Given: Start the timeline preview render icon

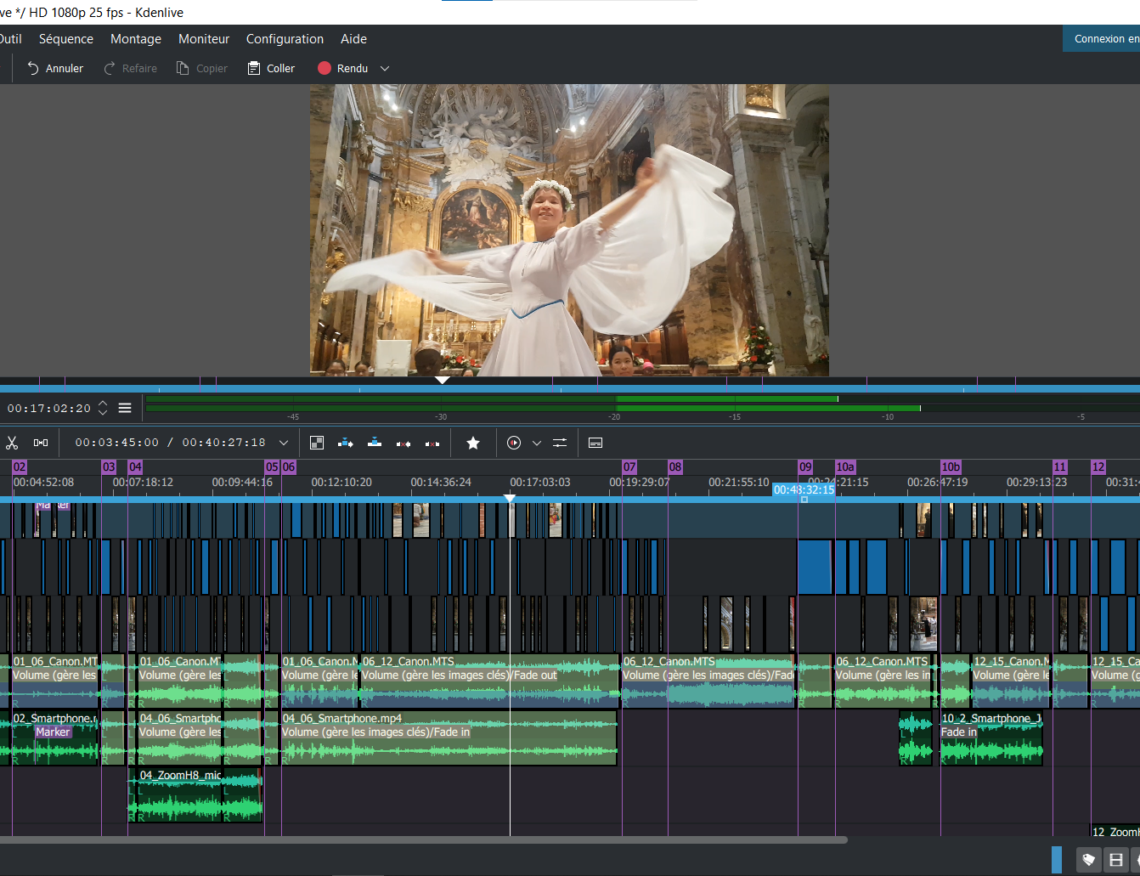Looking at the screenshot, I should click(514, 443).
